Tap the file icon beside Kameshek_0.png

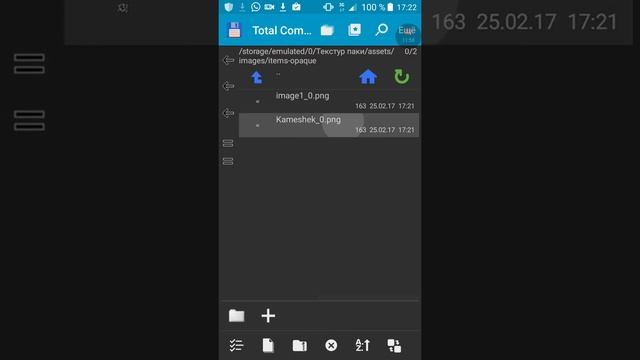coord(258,125)
